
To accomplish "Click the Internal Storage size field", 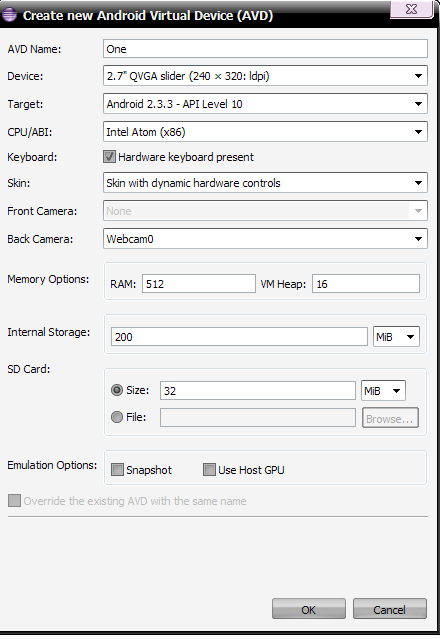I will (x=239, y=337).
